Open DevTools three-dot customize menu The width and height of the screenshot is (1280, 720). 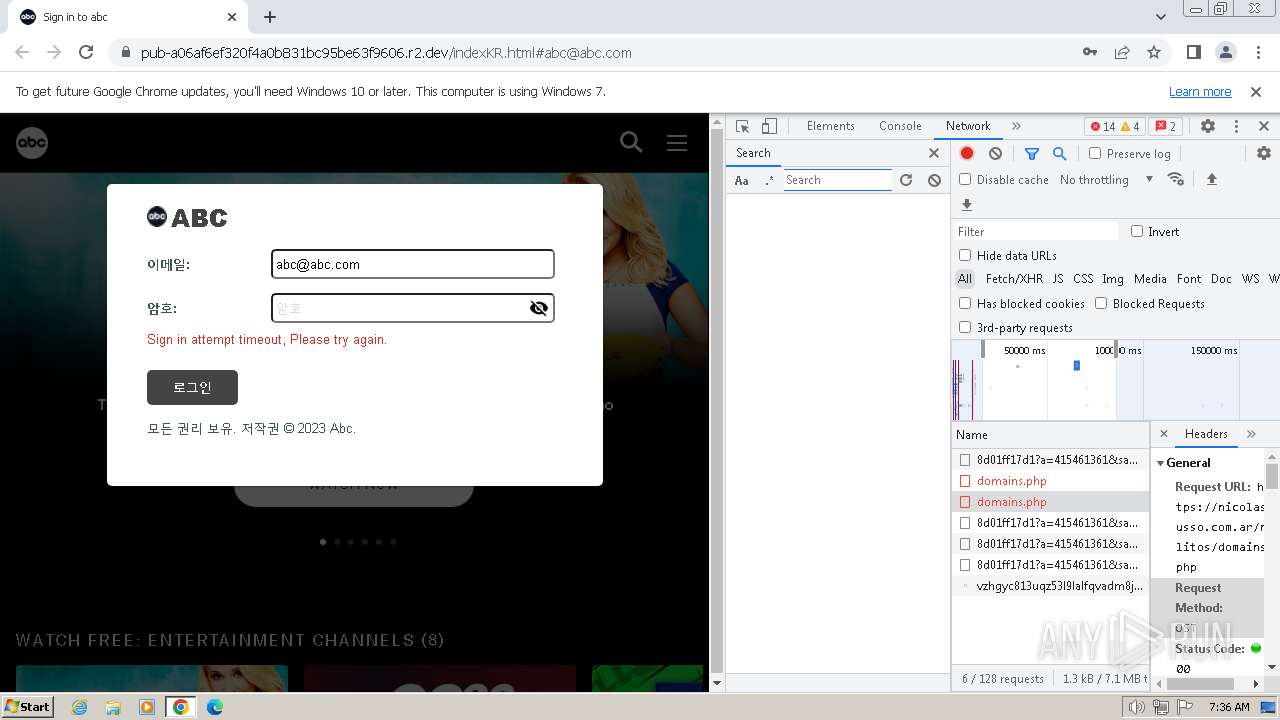[x=1236, y=126]
